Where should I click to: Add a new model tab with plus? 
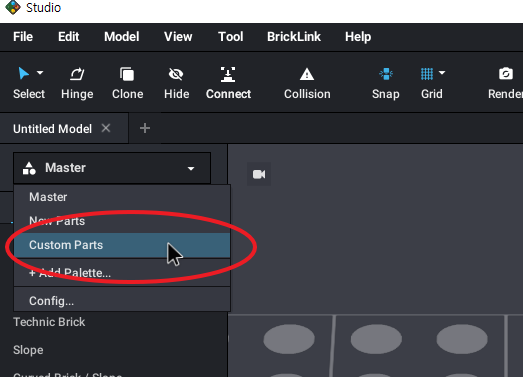(x=145, y=128)
